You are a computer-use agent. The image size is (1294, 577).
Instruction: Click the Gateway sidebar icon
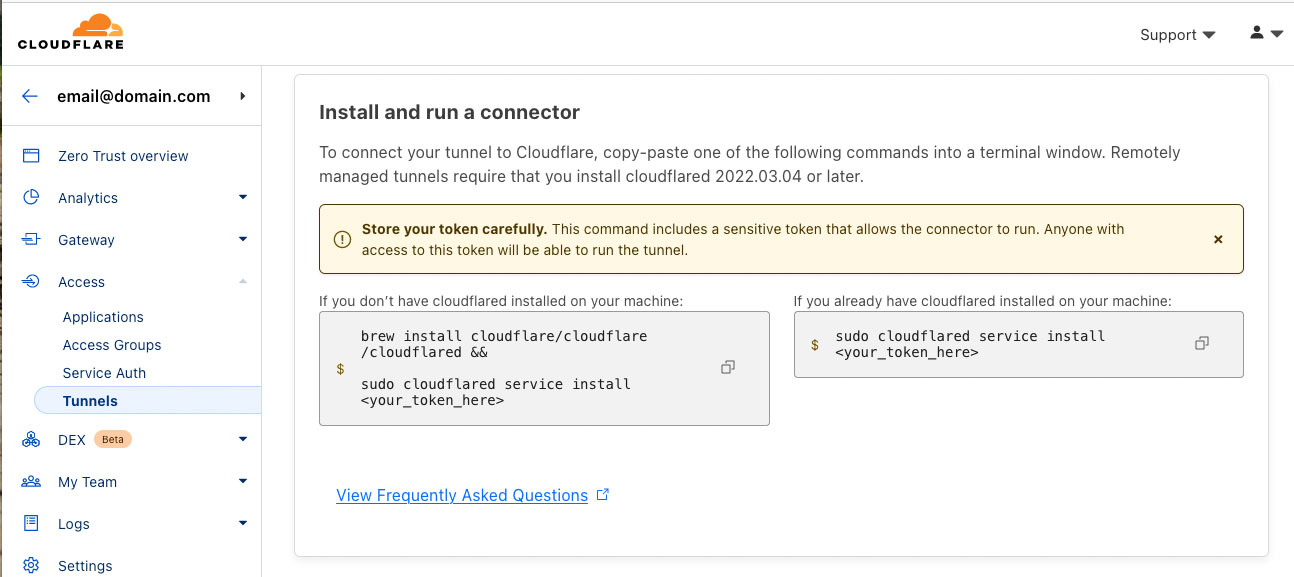[31, 240]
